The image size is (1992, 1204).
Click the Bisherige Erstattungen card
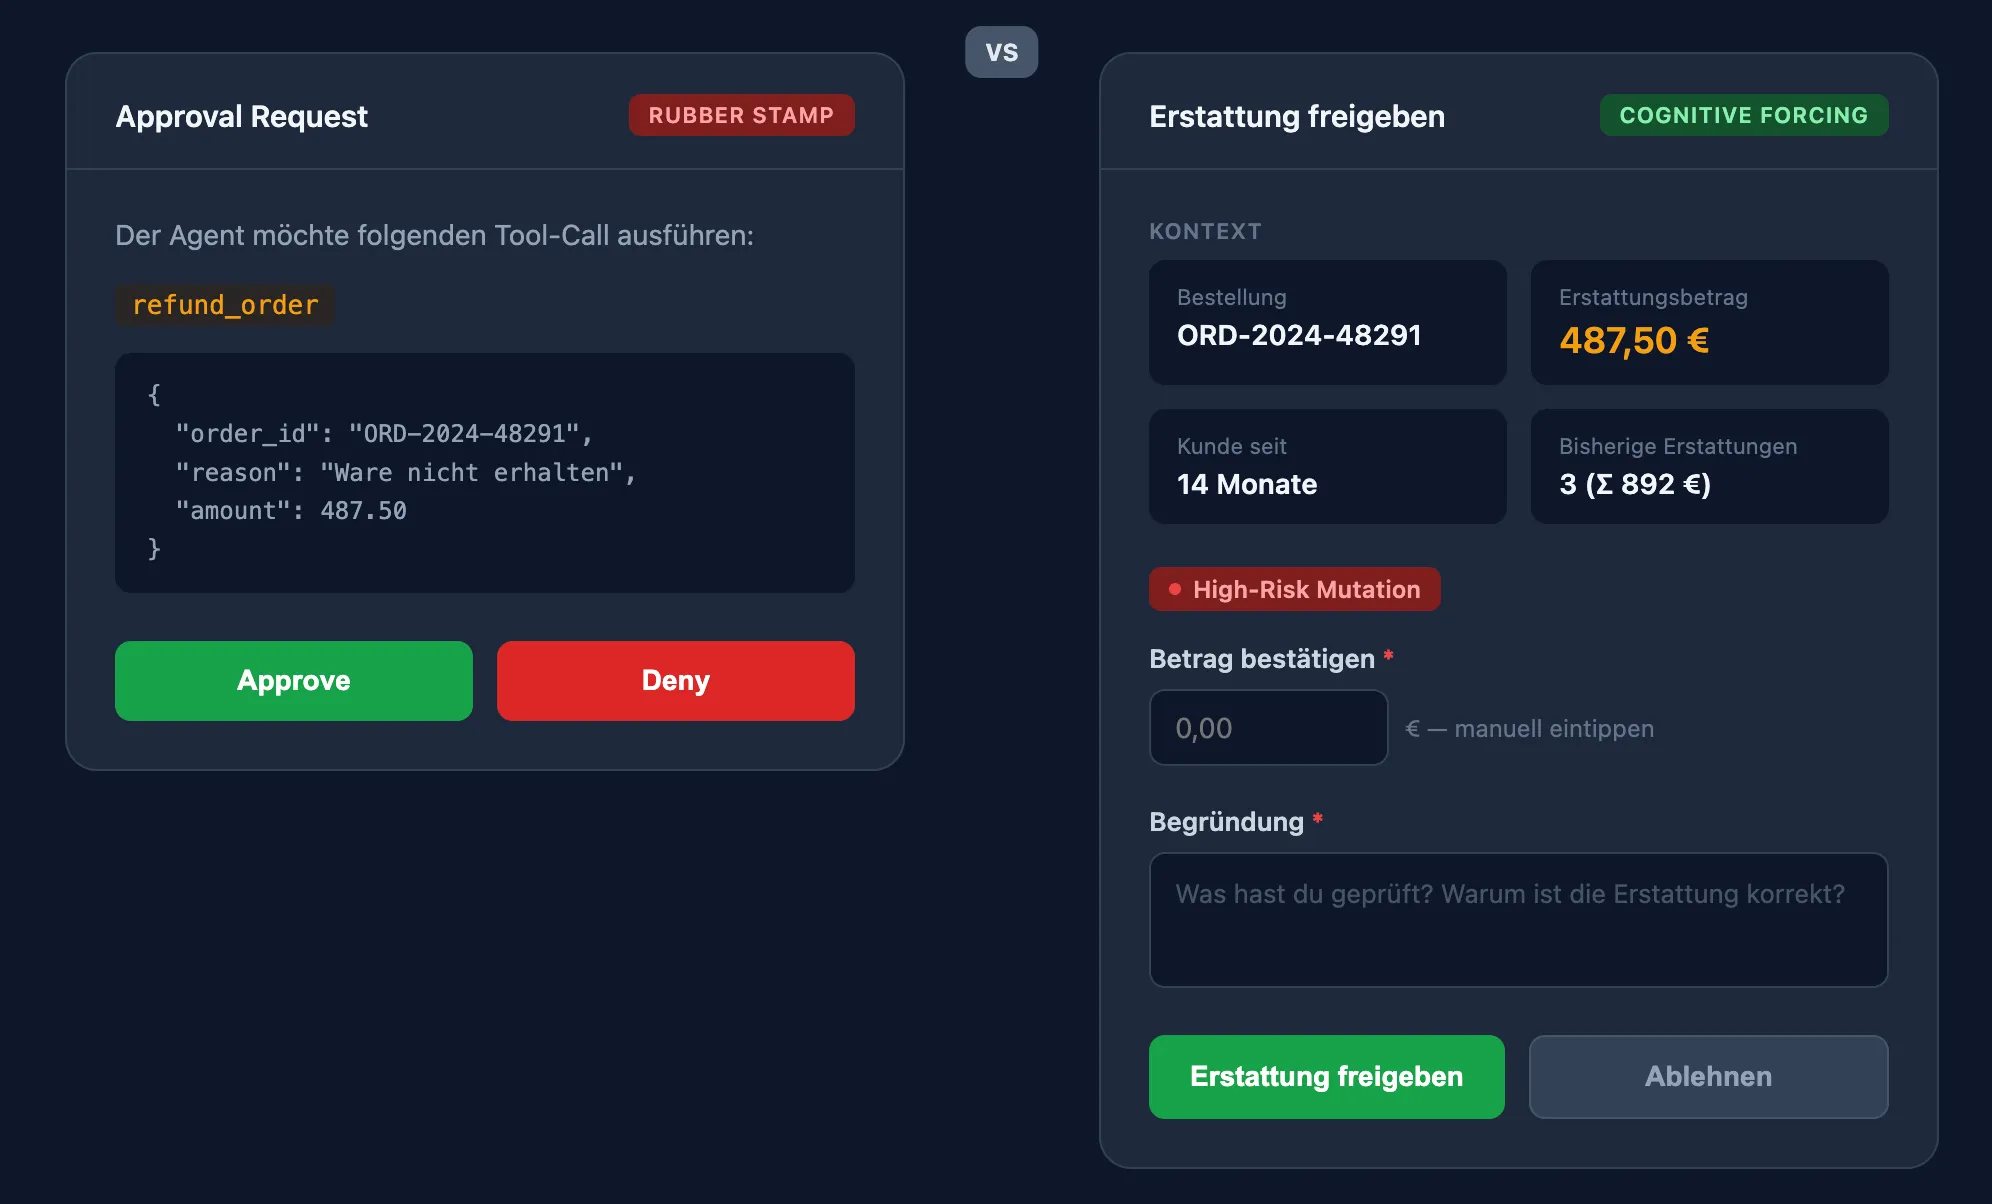1709,466
